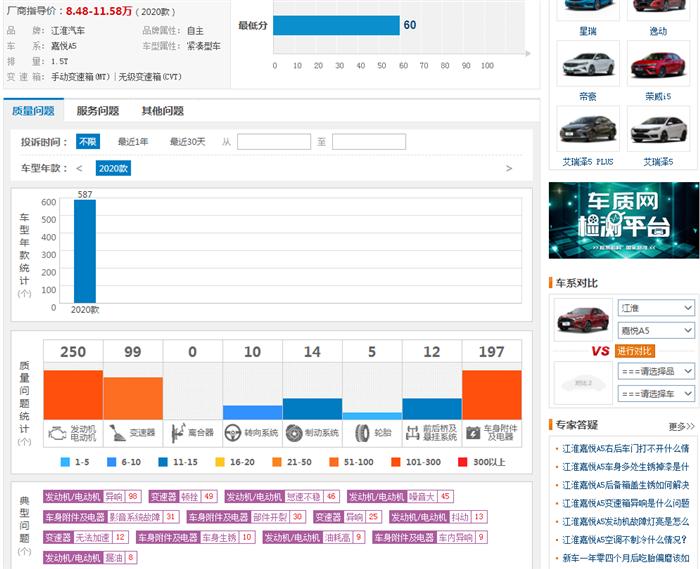
Task: Open the 星瑞 car thumbnail
Action: click(588, 9)
